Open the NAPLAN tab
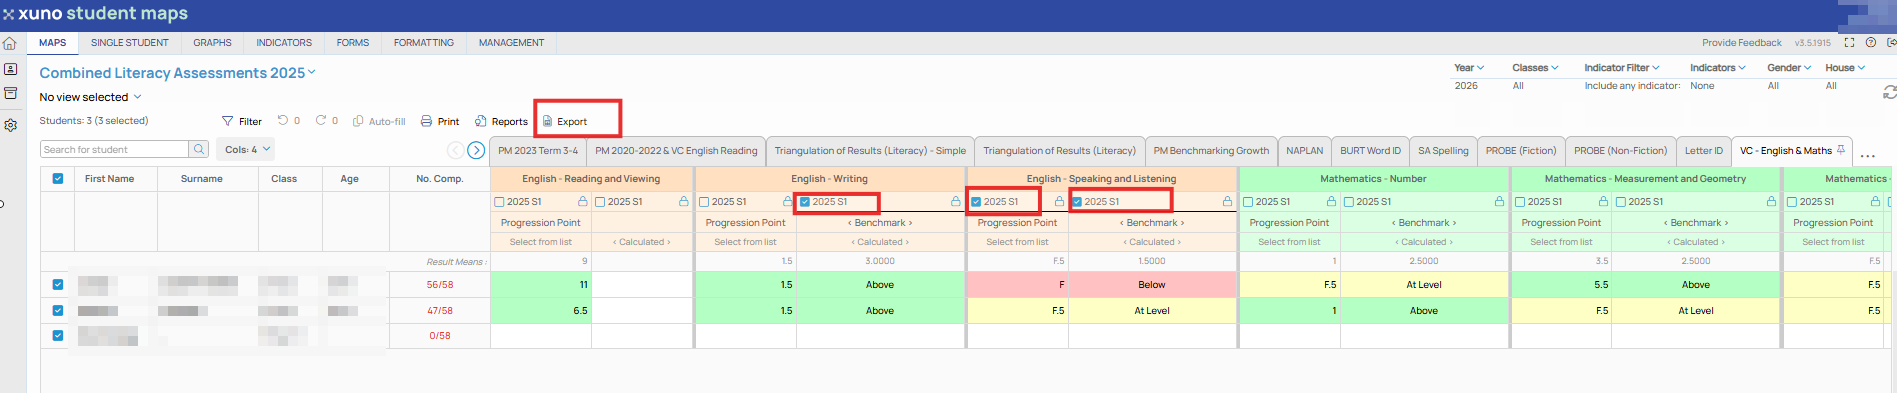The height and width of the screenshot is (393, 1897). click(x=1304, y=151)
